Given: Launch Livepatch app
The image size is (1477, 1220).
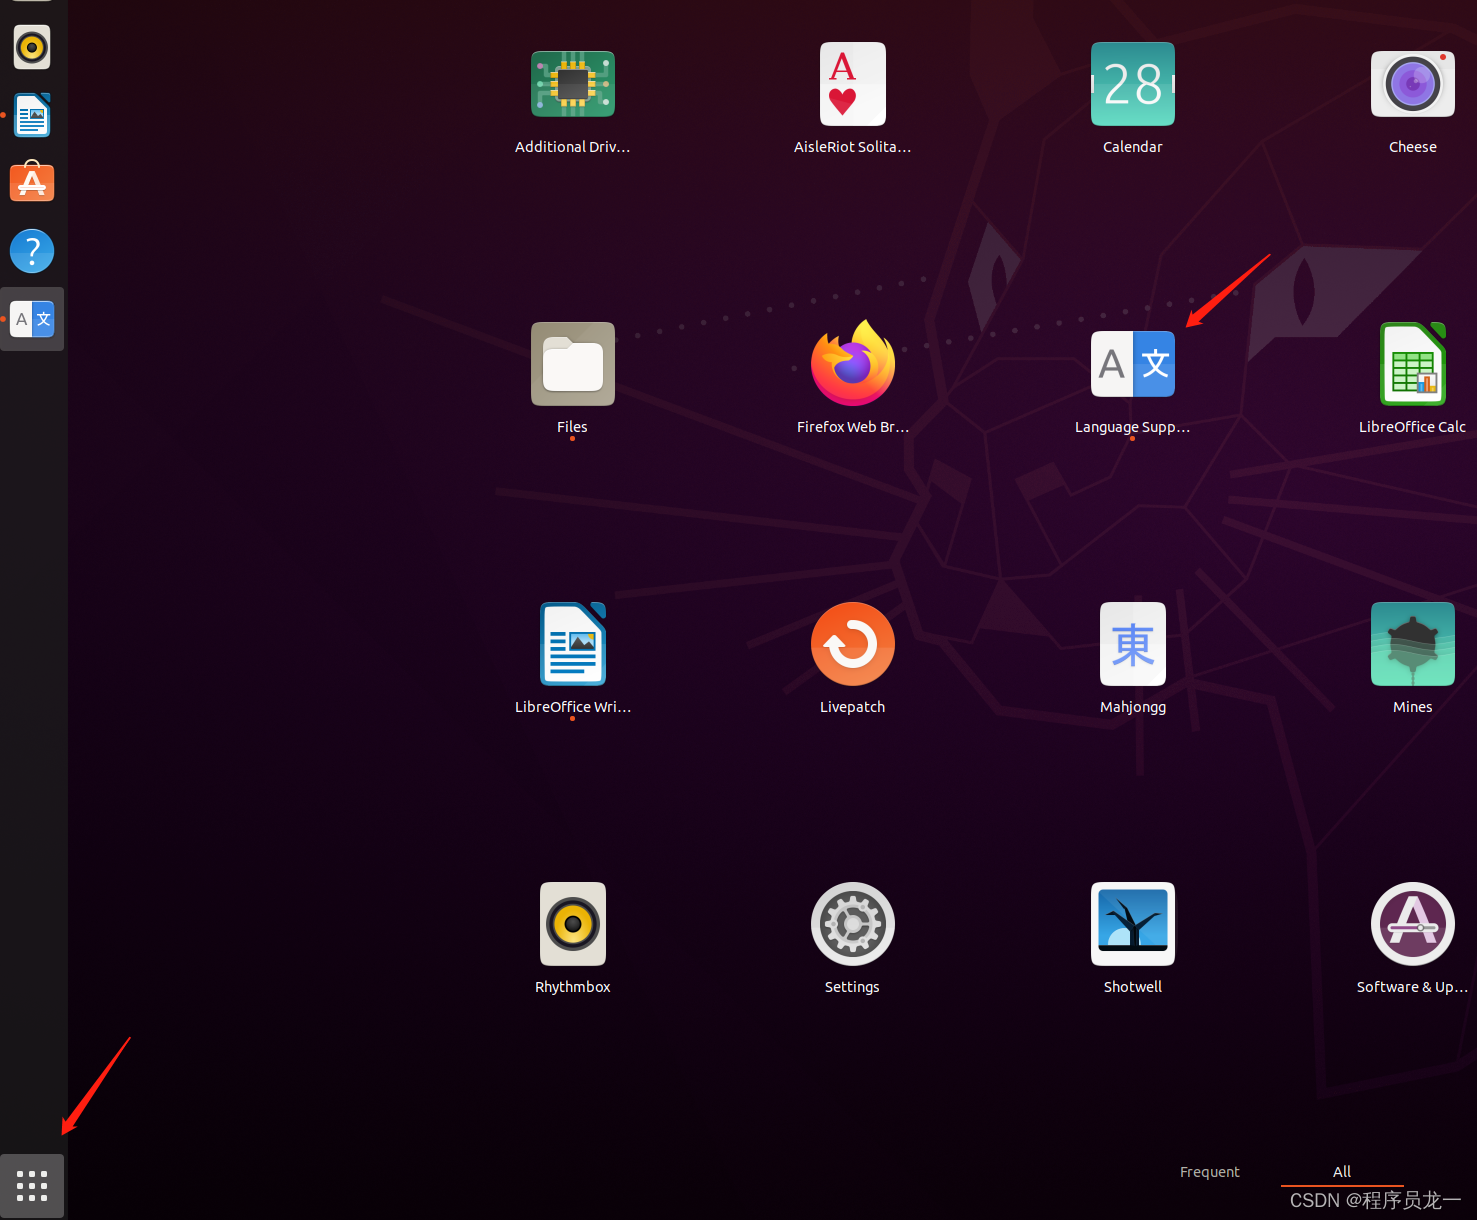Looking at the screenshot, I should pyautogui.click(x=852, y=644).
